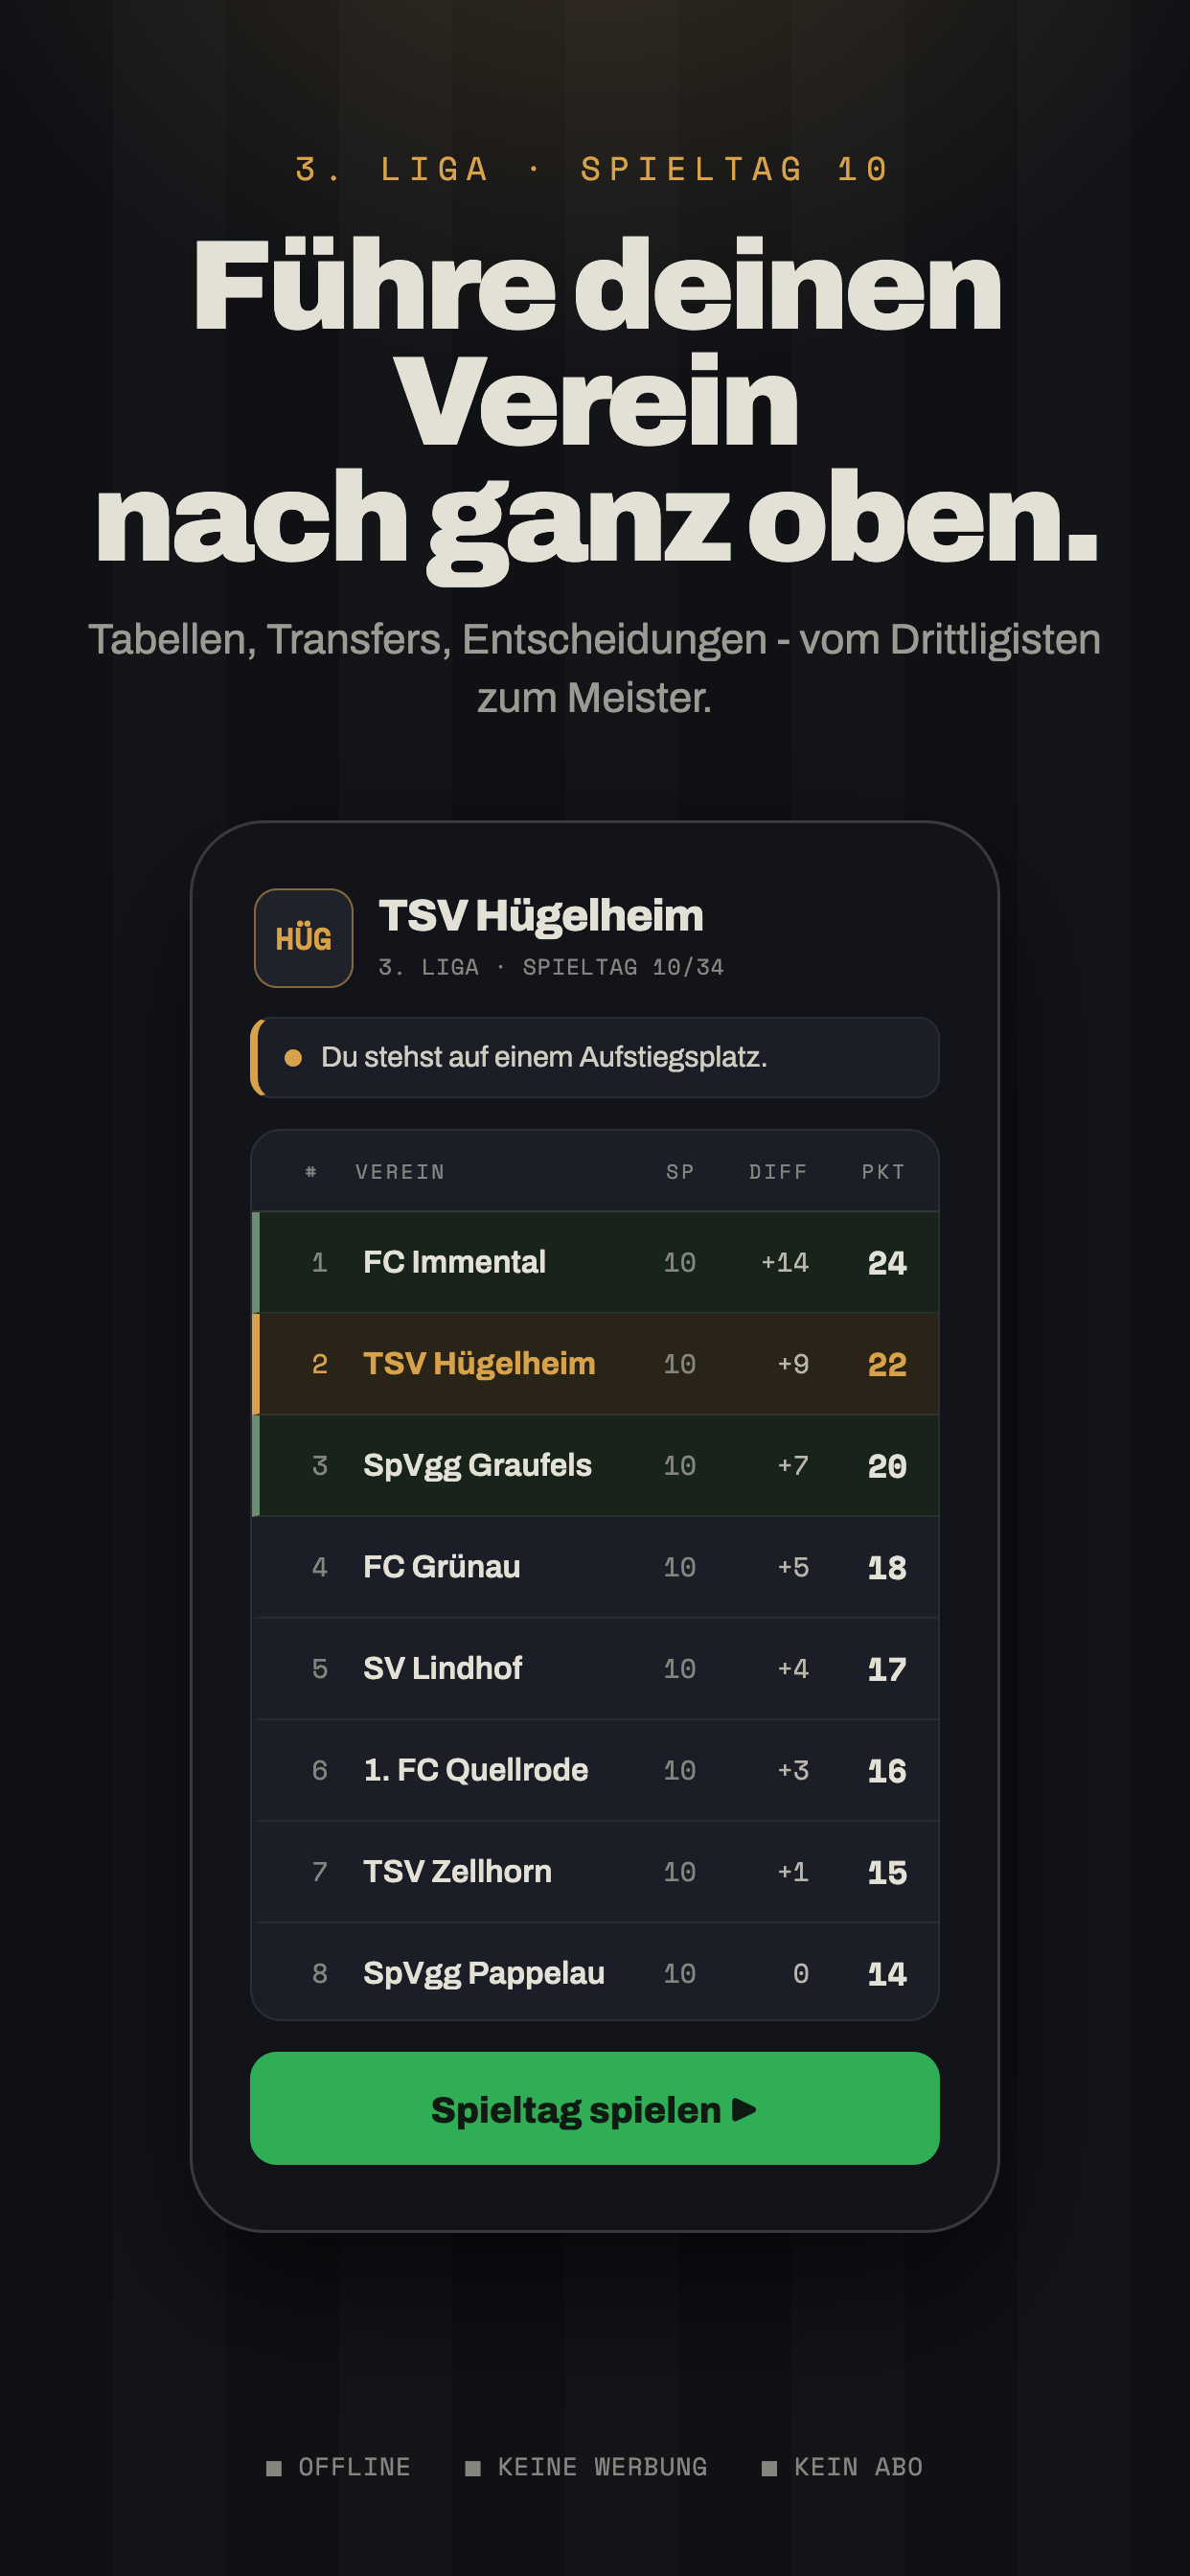Click the SP column header

click(680, 1172)
